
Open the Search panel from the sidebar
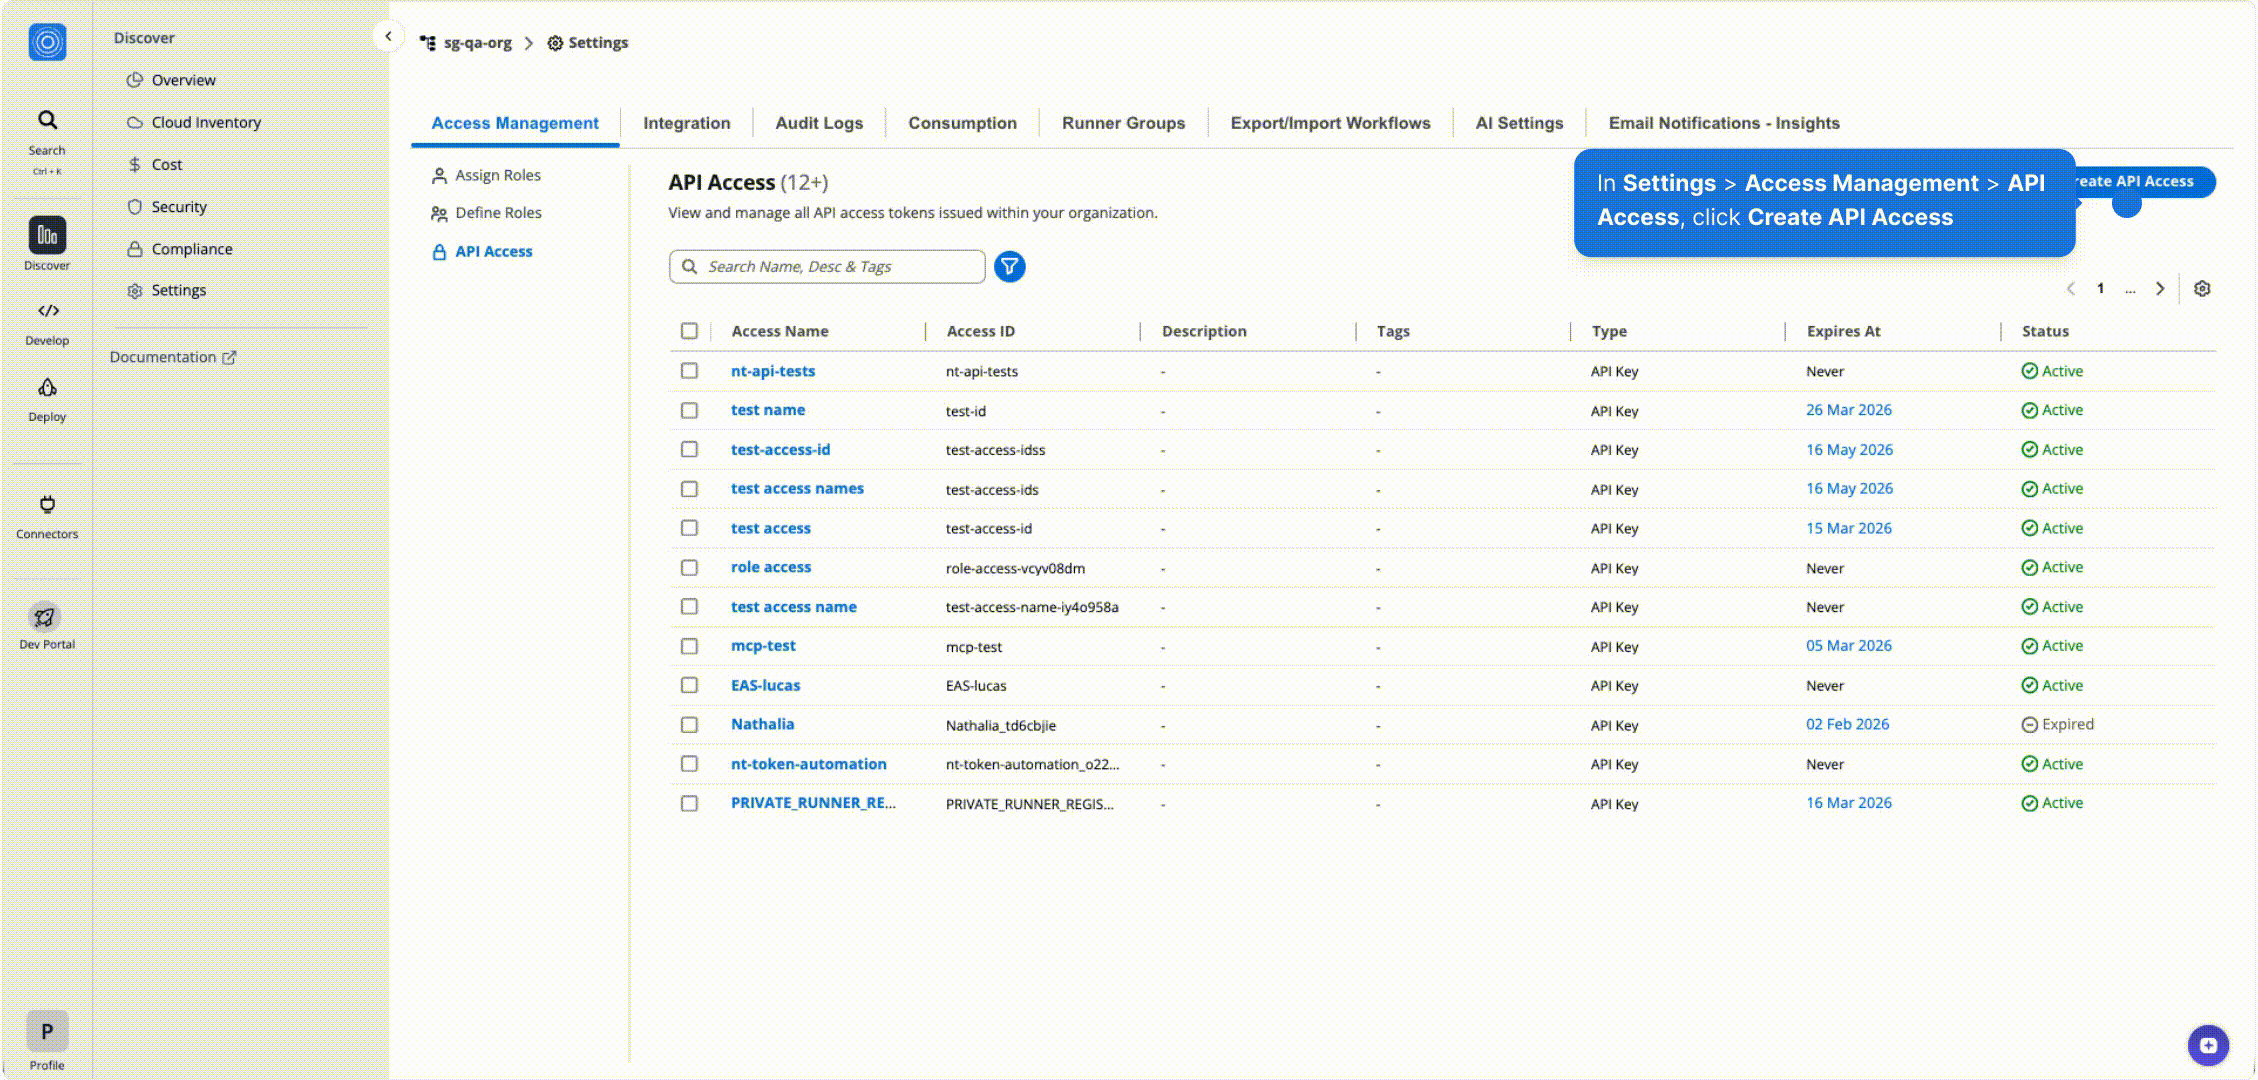pyautogui.click(x=46, y=128)
